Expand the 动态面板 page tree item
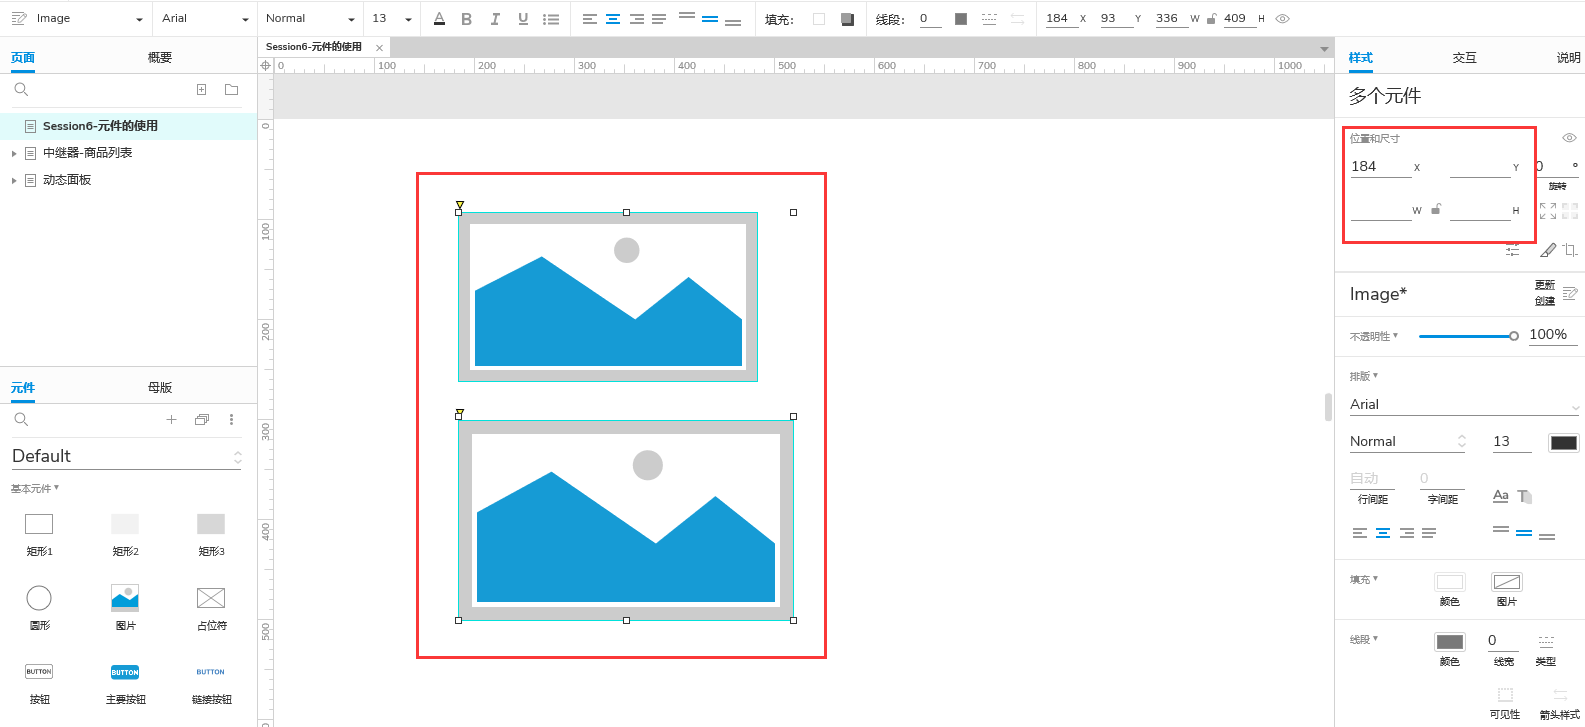This screenshot has width=1585, height=727. tap(14, 180)
